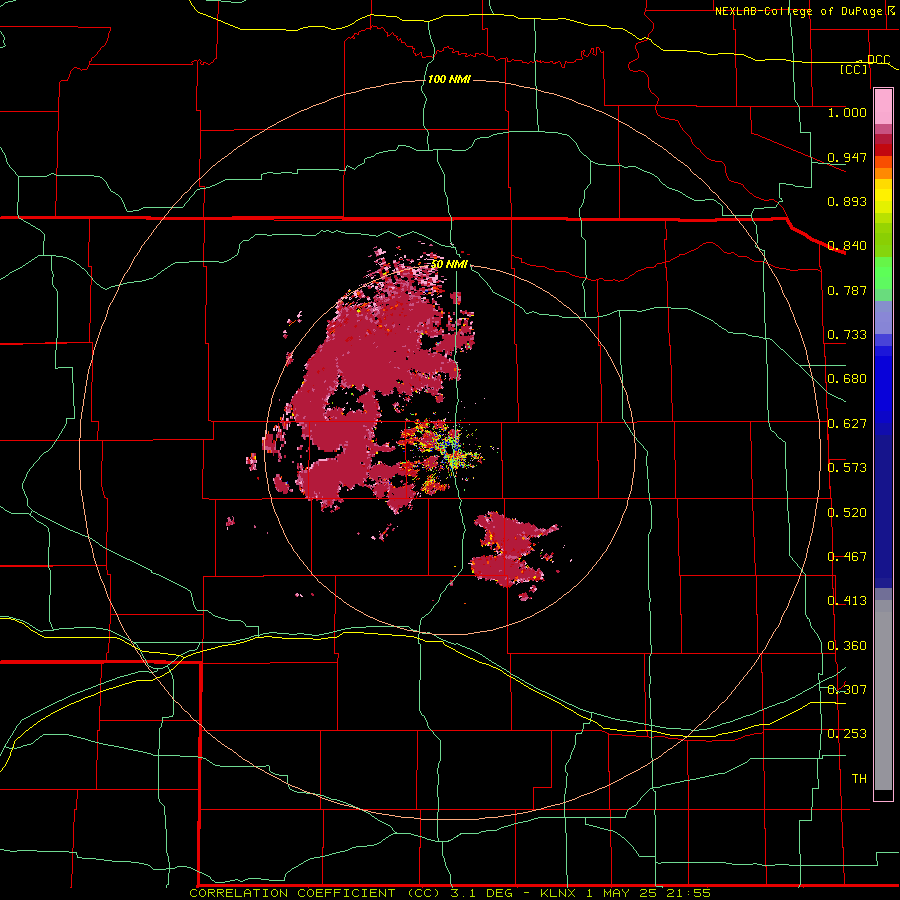This screenshot has height=900, width=900.
Task: Click the 21:55 timestamp in the caption
Action: coord(688,893)
